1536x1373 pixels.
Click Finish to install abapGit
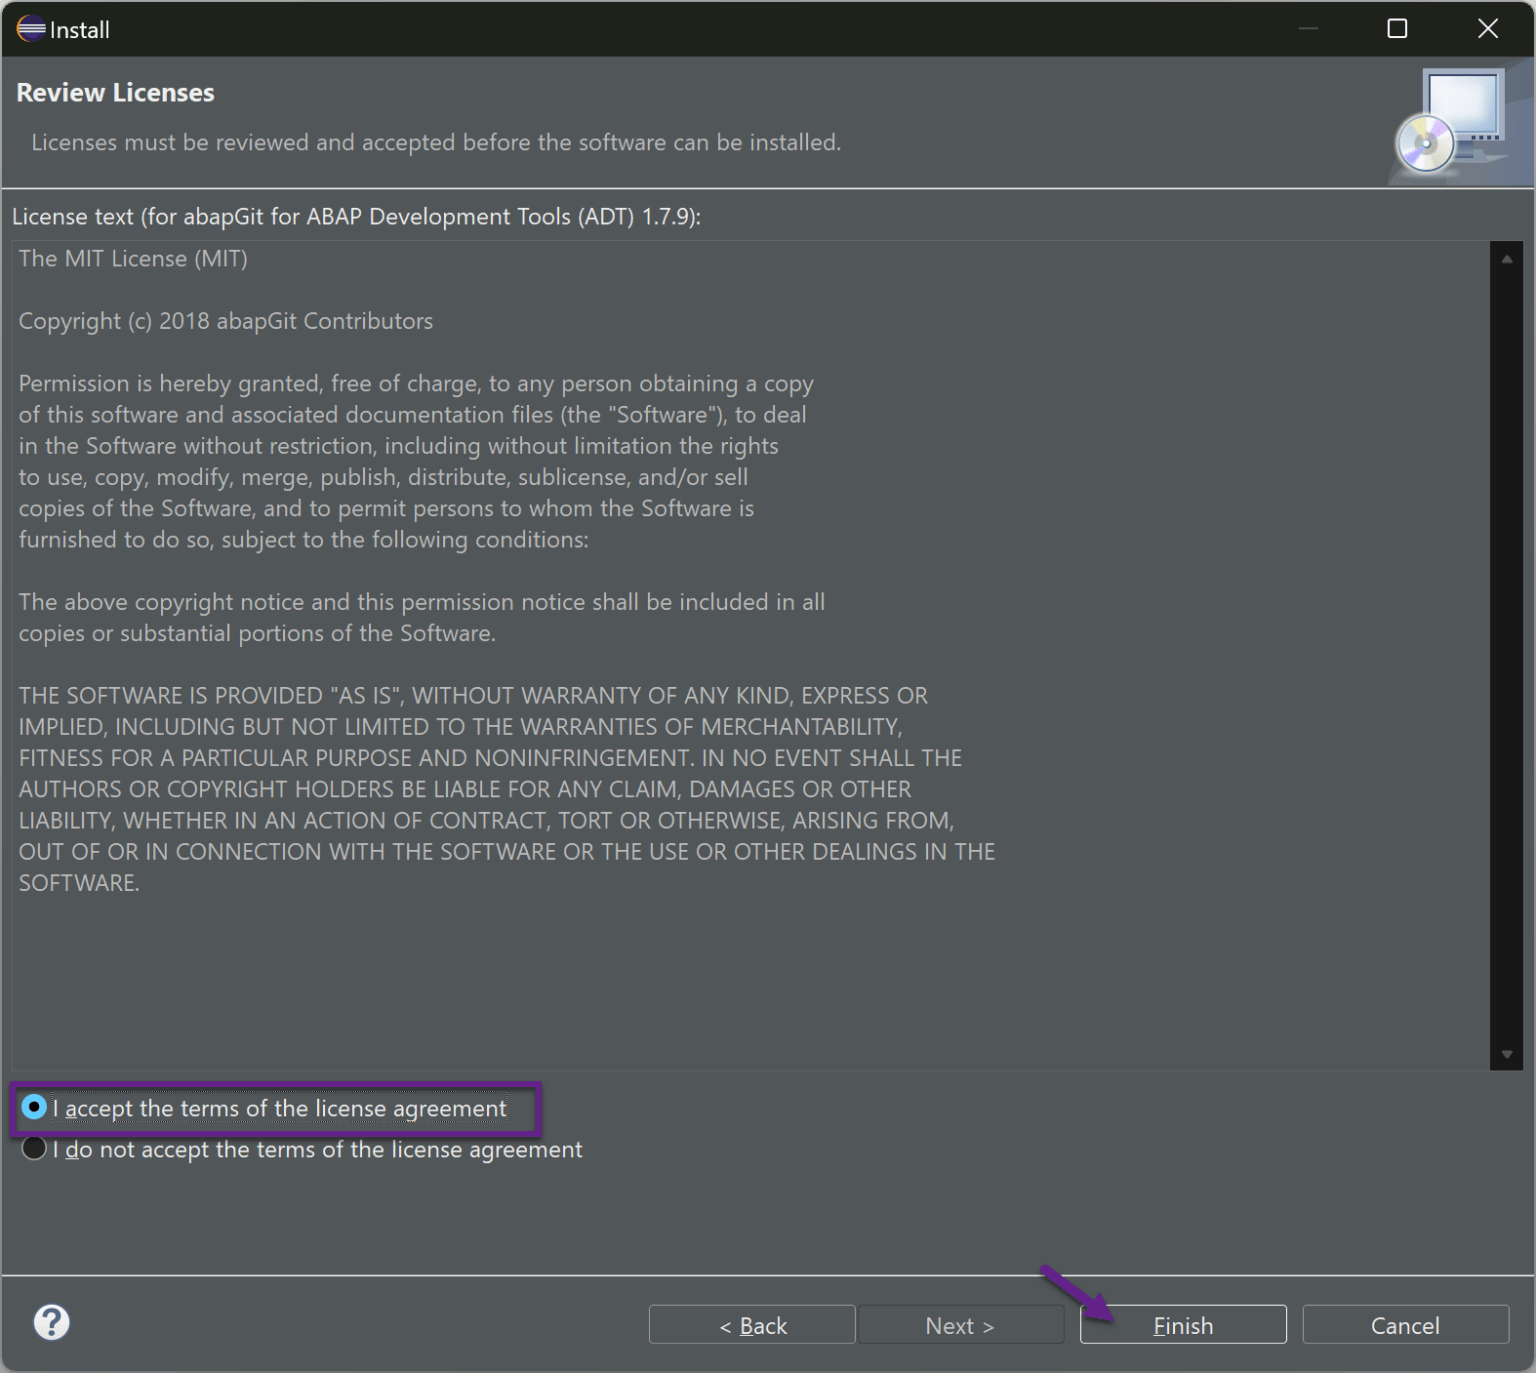point(1183,1324)
